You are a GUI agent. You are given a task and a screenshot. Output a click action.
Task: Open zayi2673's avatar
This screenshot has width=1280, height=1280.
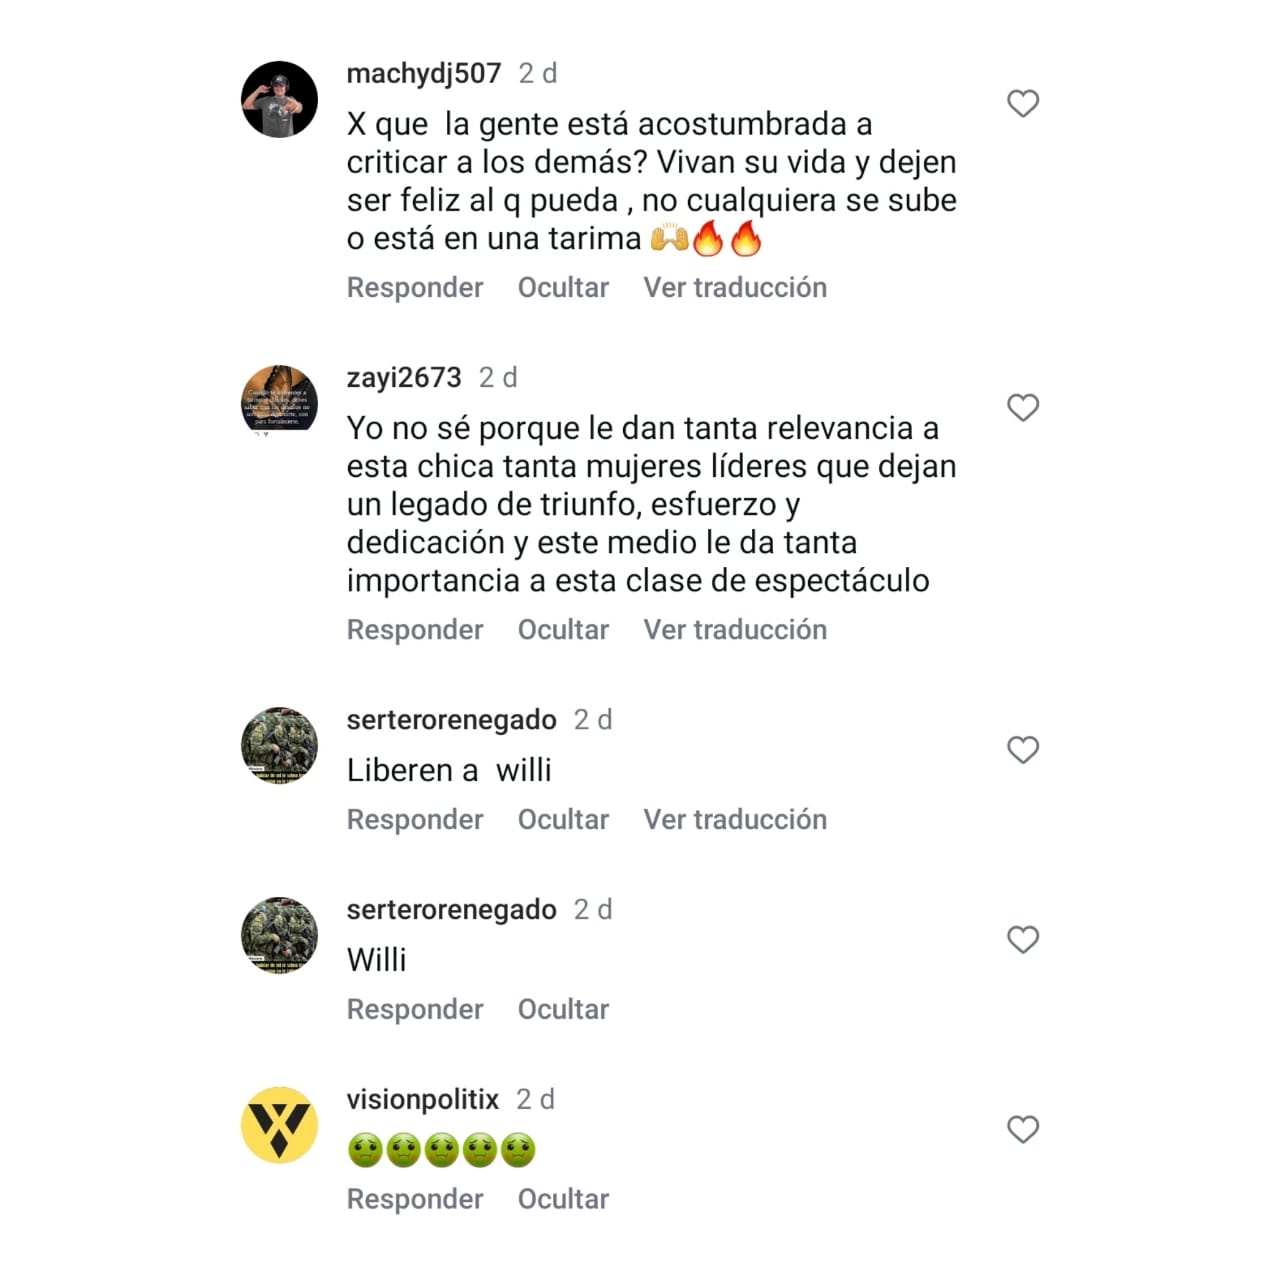tap(280, 403)
